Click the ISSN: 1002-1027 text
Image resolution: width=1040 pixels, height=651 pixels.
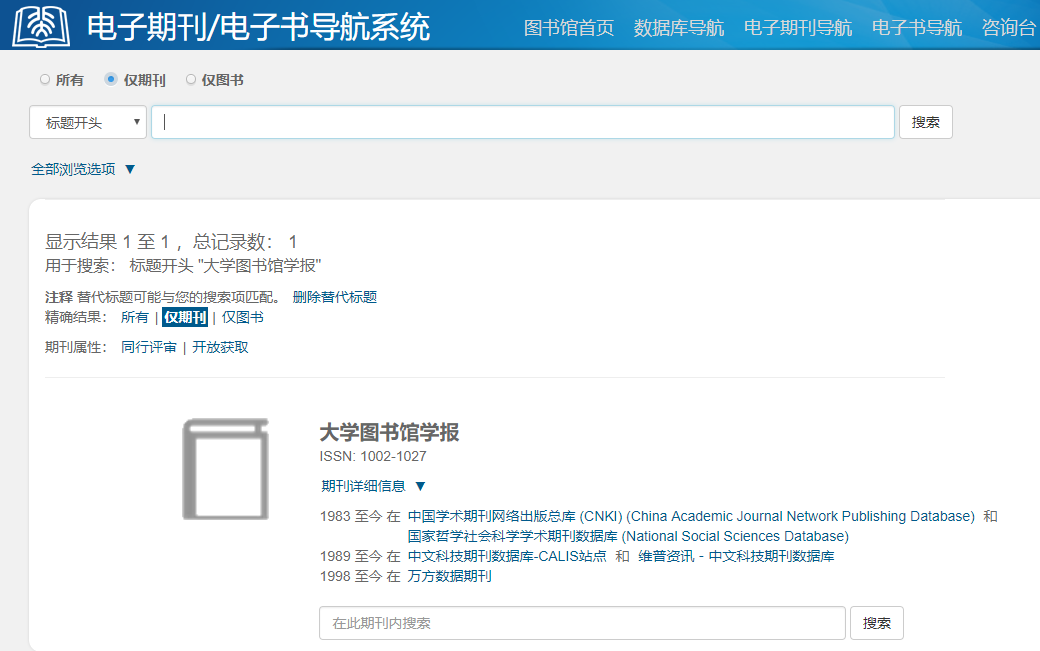[373, 457]
